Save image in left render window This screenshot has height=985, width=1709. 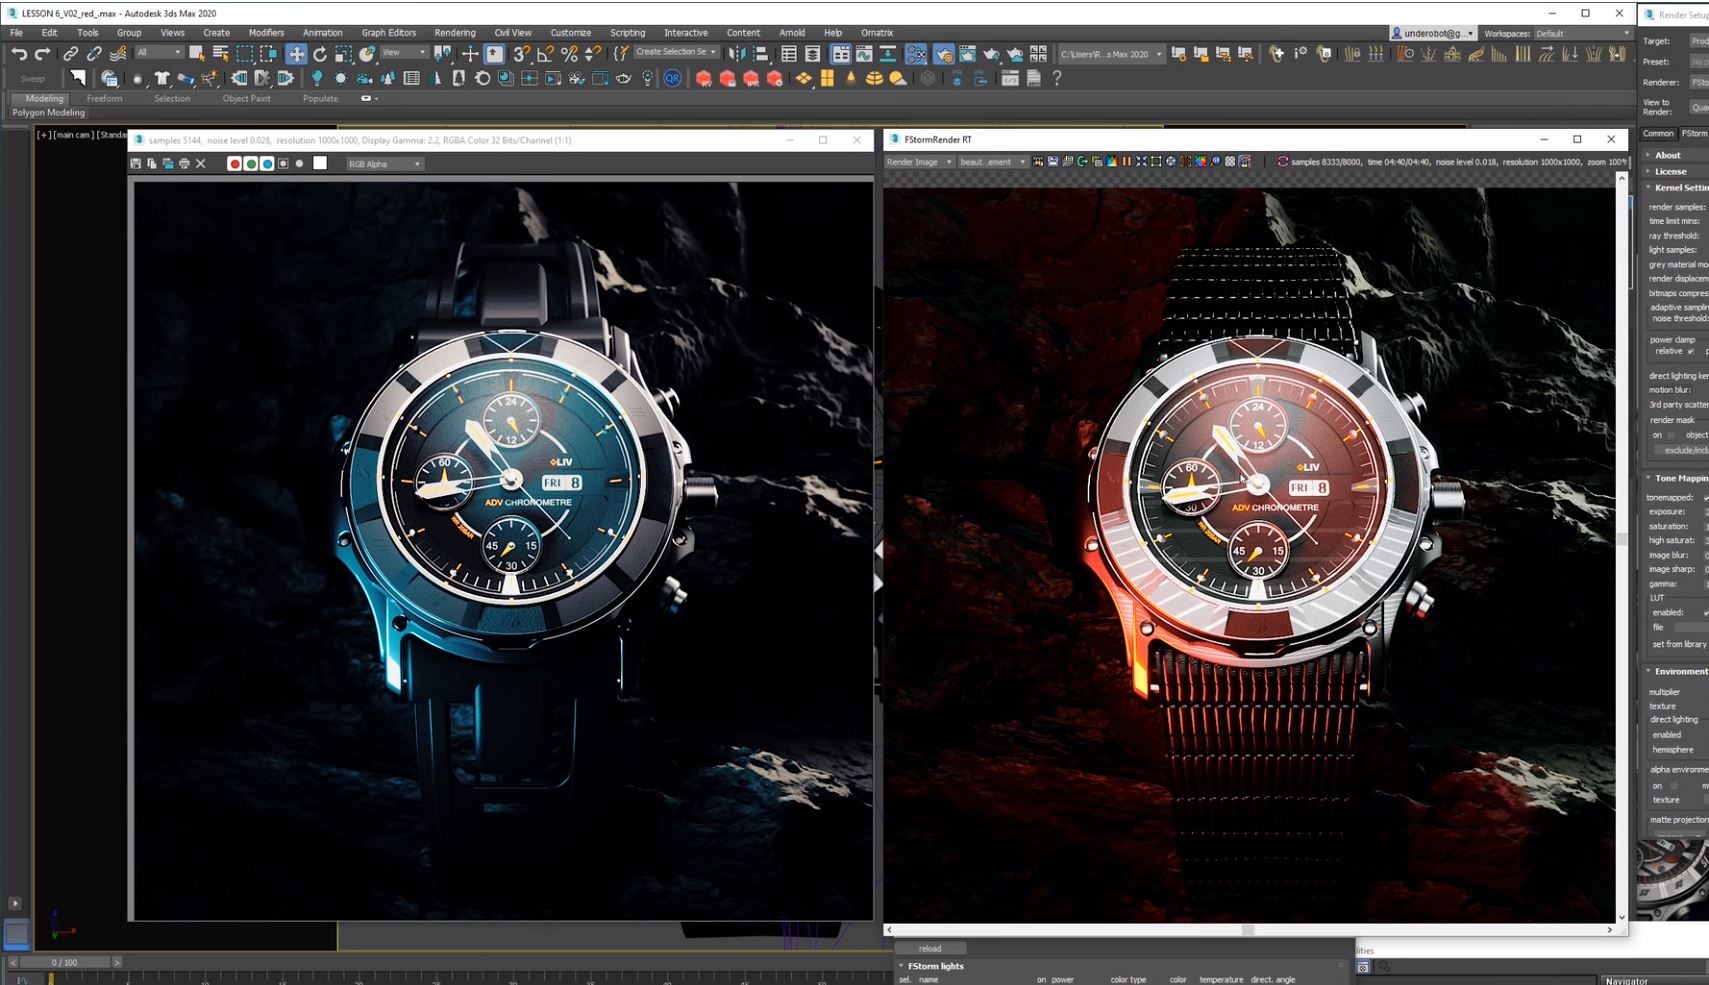pos(136,164)
